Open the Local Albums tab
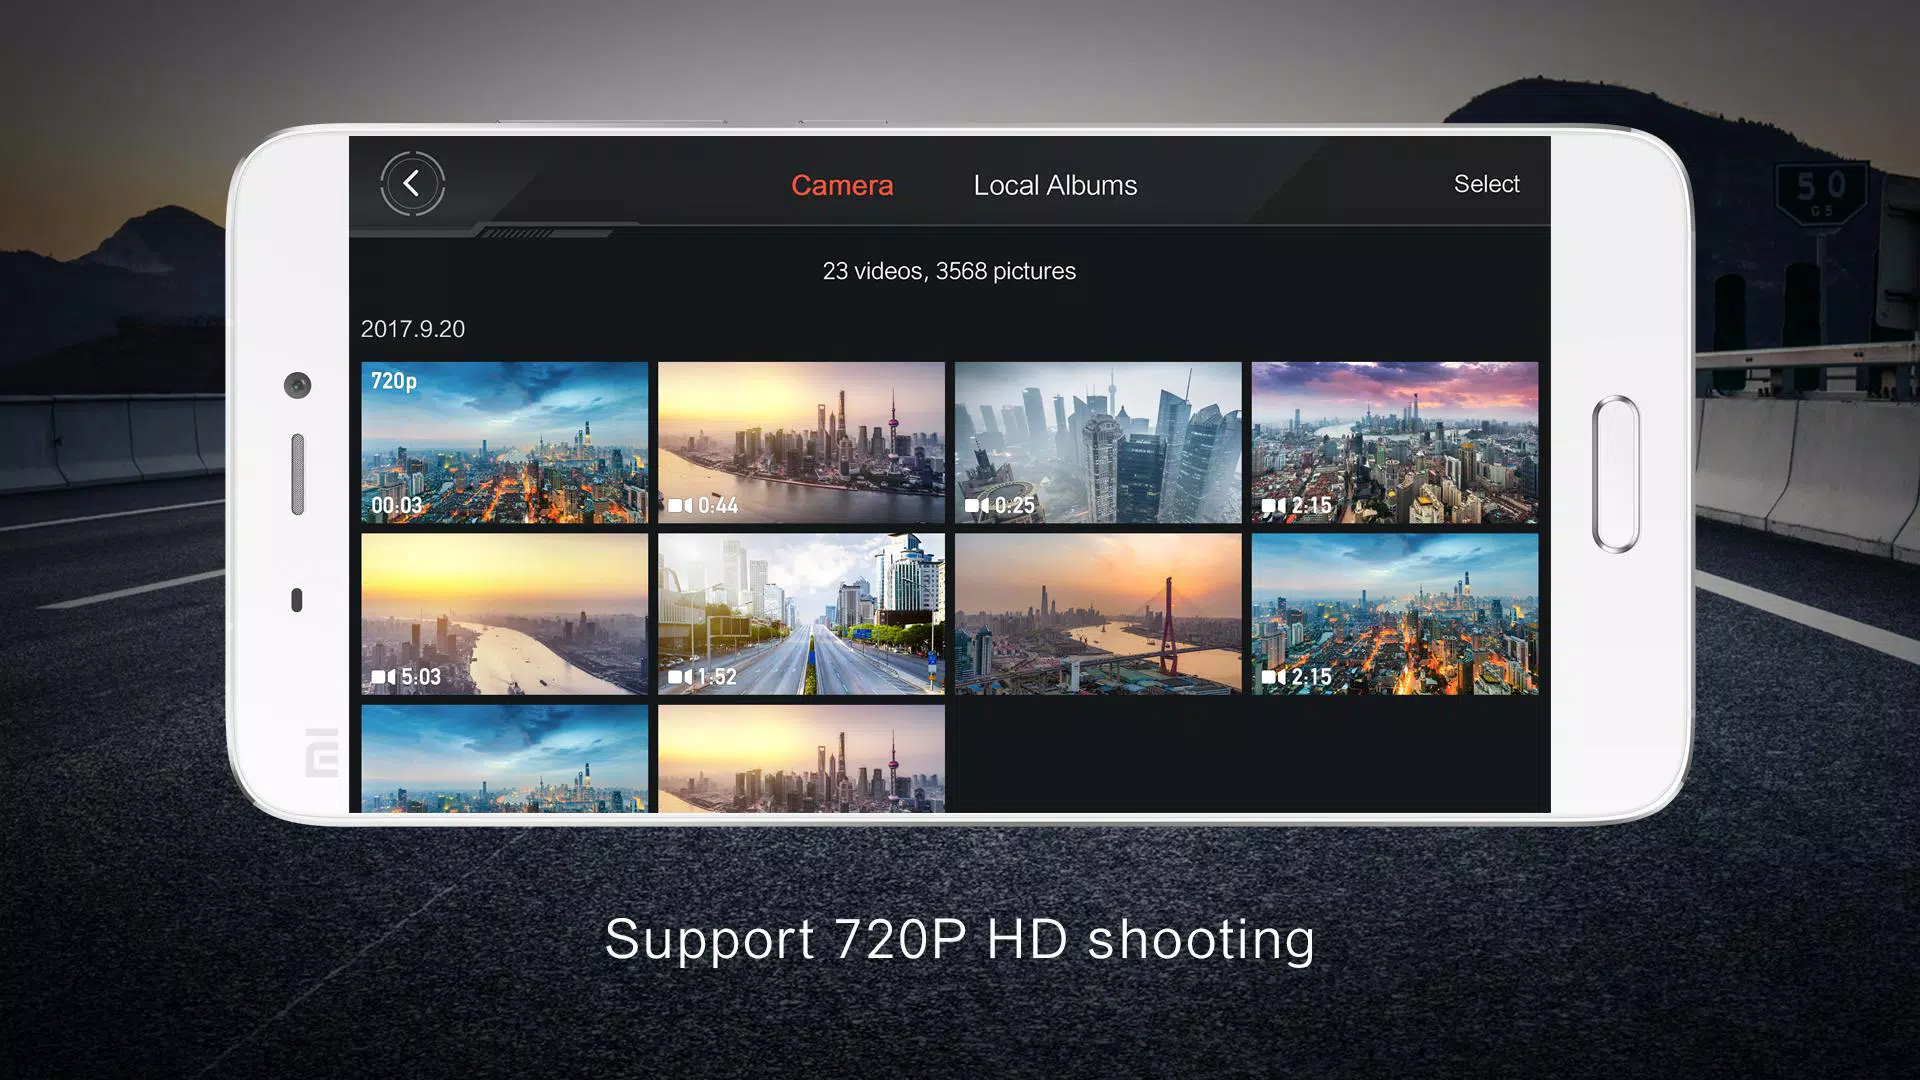The width and height of the screenshot is (1920, 1080). (x=1055, y=185)
